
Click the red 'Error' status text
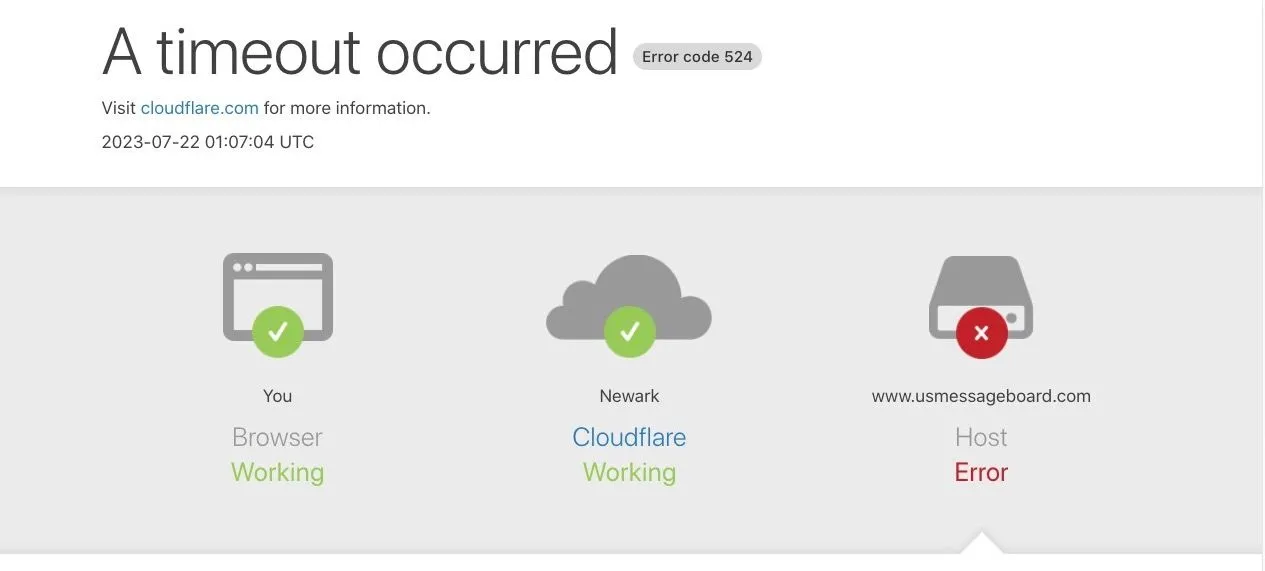point(981,472)
